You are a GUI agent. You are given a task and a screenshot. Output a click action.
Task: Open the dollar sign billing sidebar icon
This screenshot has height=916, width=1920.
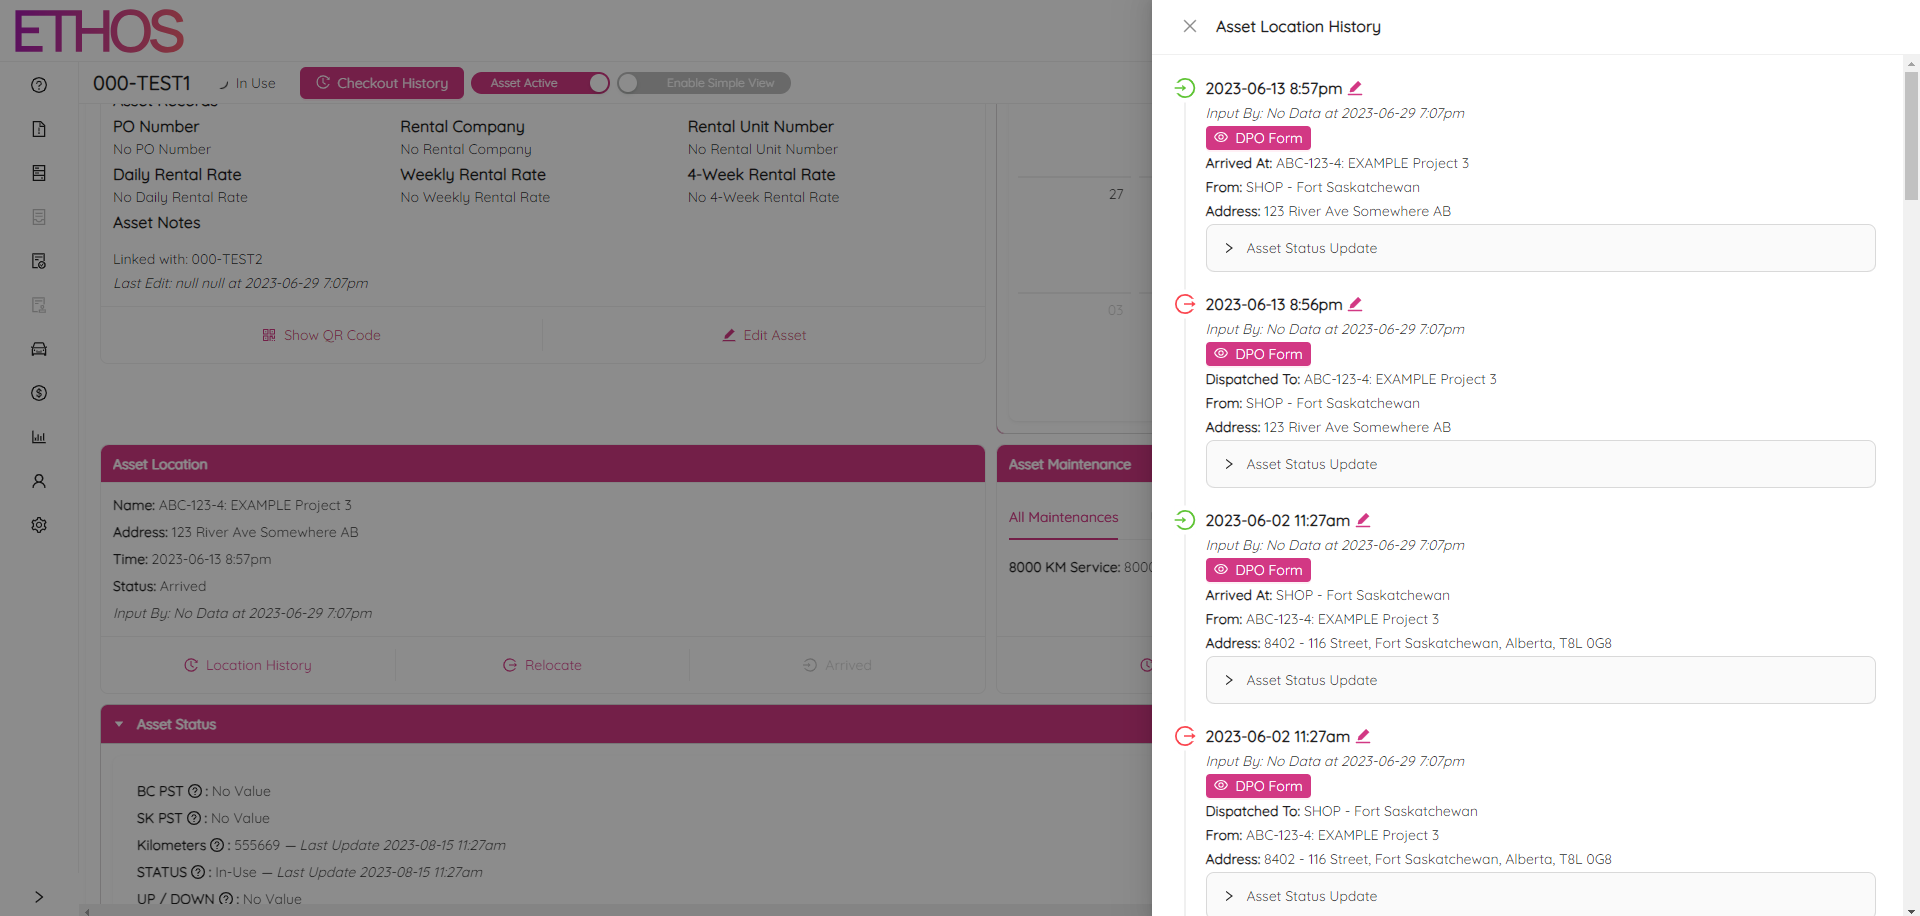point(39,393)
